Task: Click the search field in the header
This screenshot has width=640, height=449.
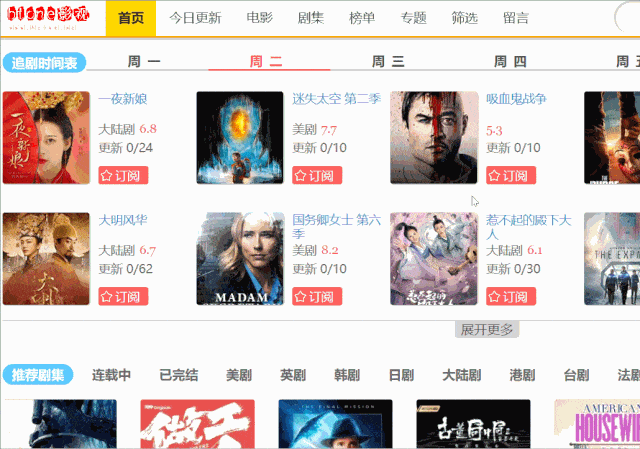Action: (x=627, y=18)
